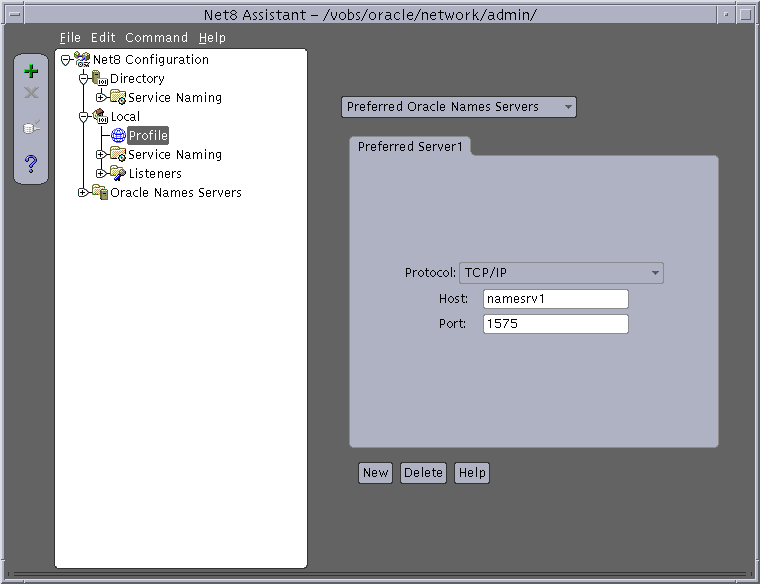The width and height of the screenshot is (760, 584).
Task: Click the Net8 Configuration root icon
Action: tap(82, 60)
